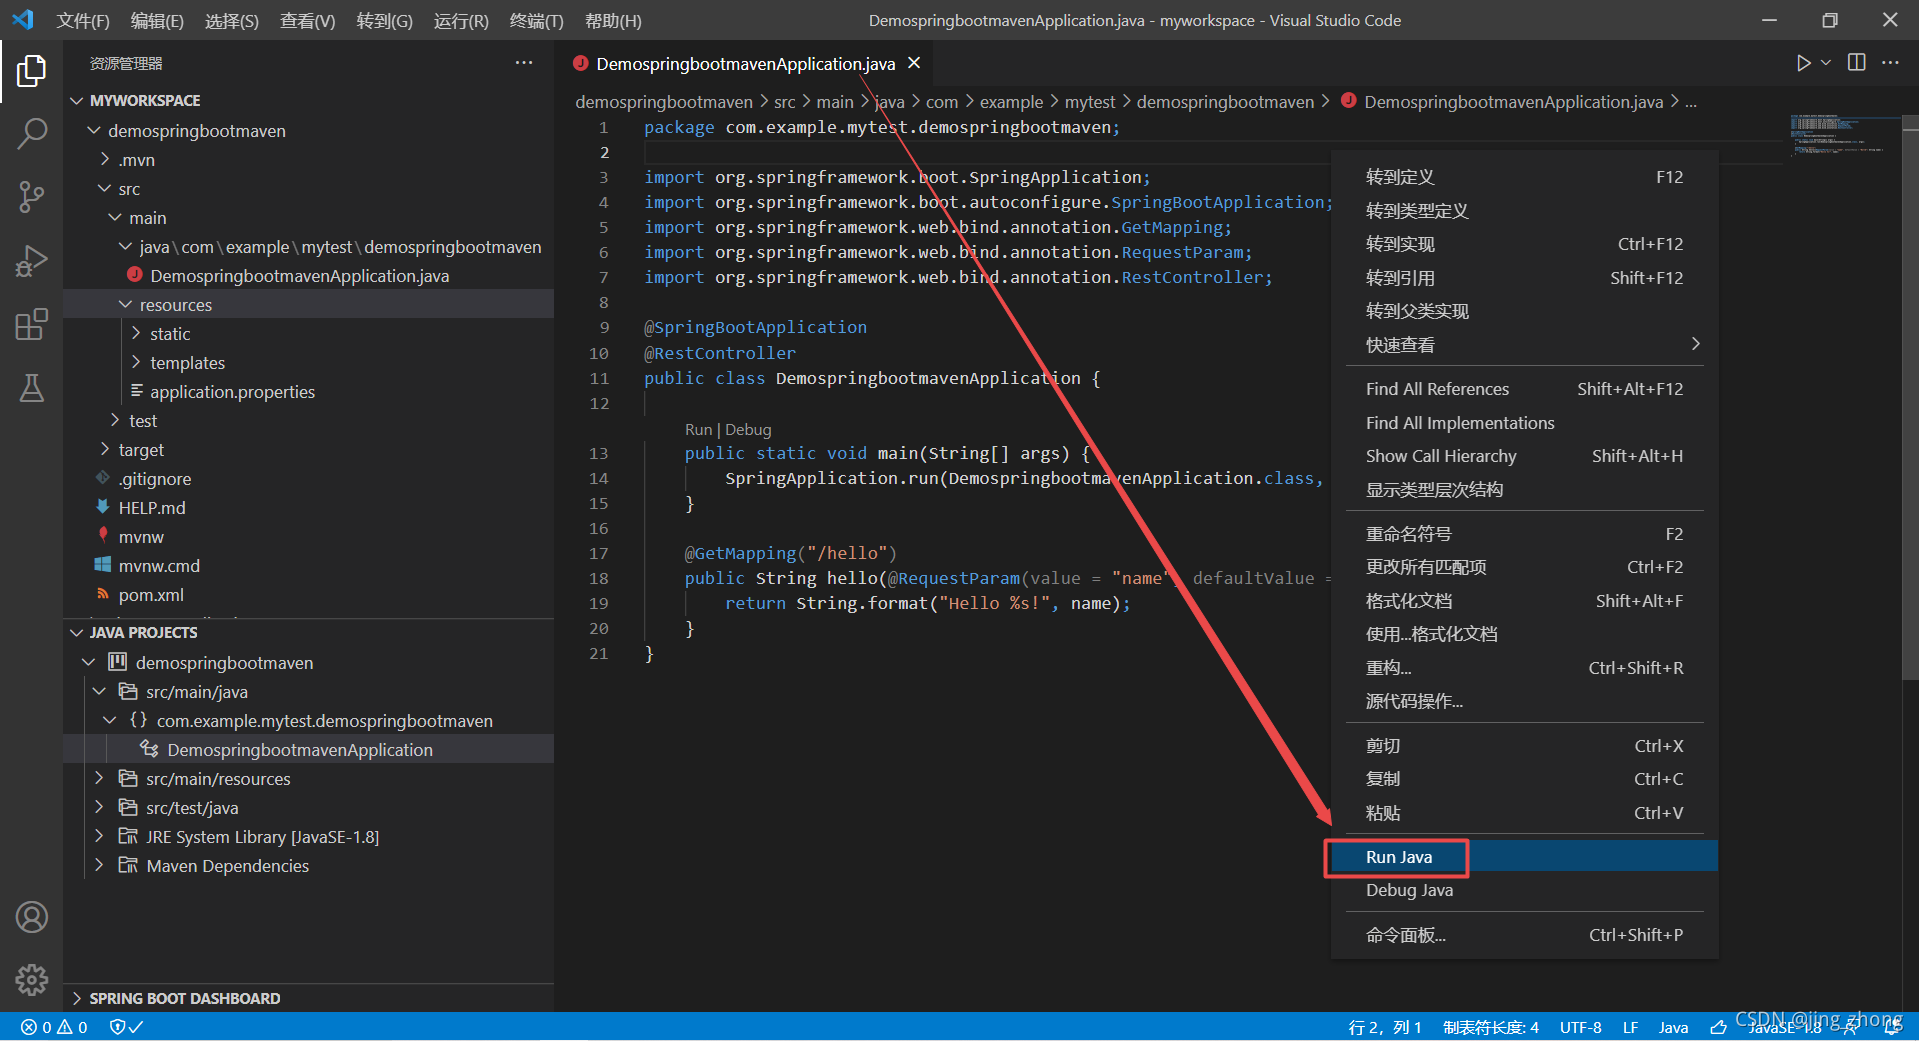Click the UTF-8 encoding in status bar
This screenshot has width=1919, height=1041.
click(1580, 1027)
